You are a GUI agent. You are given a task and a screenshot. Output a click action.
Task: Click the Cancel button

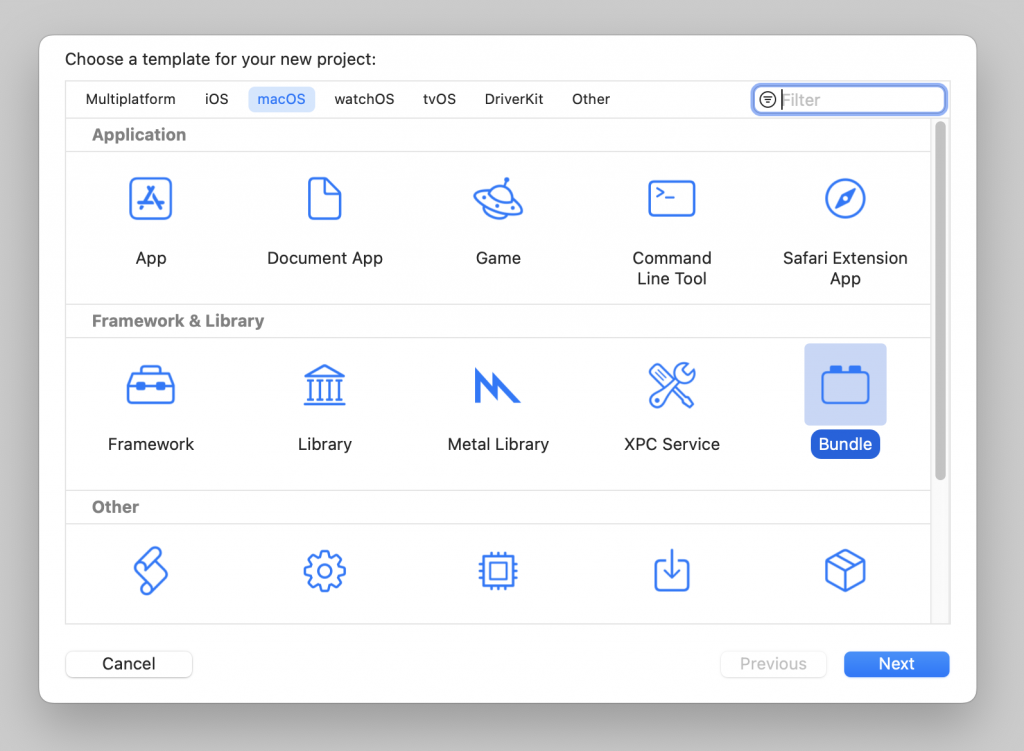point(129,664)
